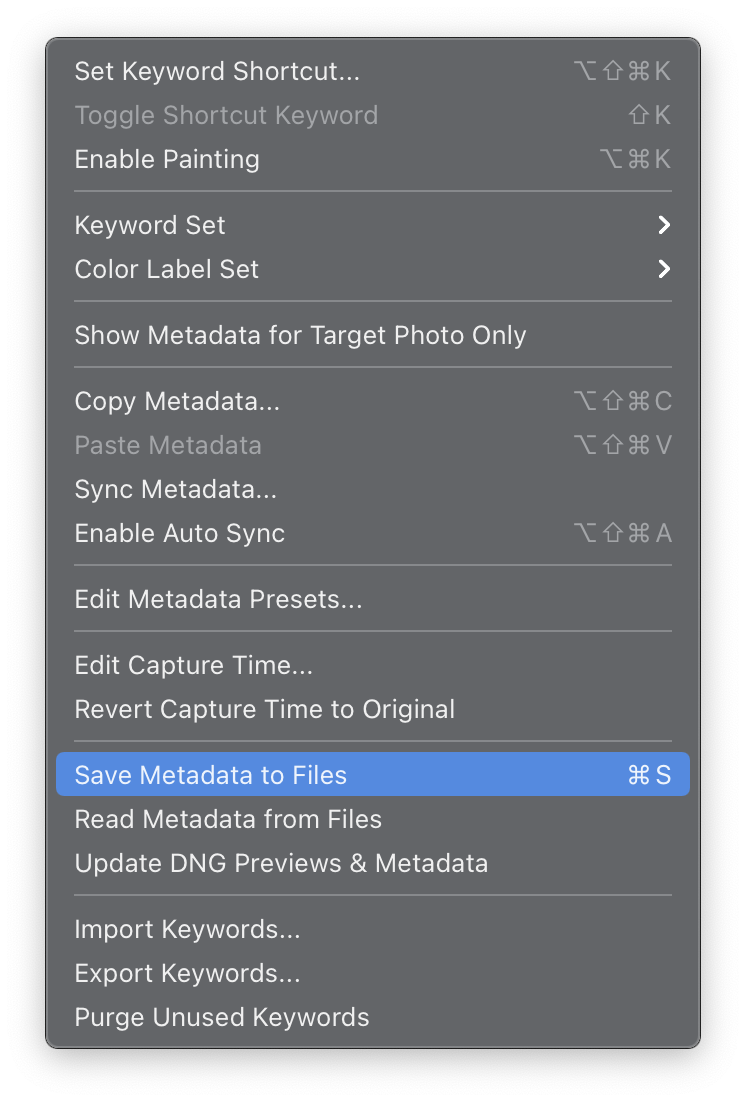Click the Color Label Set chevron arrow

(x=663, y=269)
